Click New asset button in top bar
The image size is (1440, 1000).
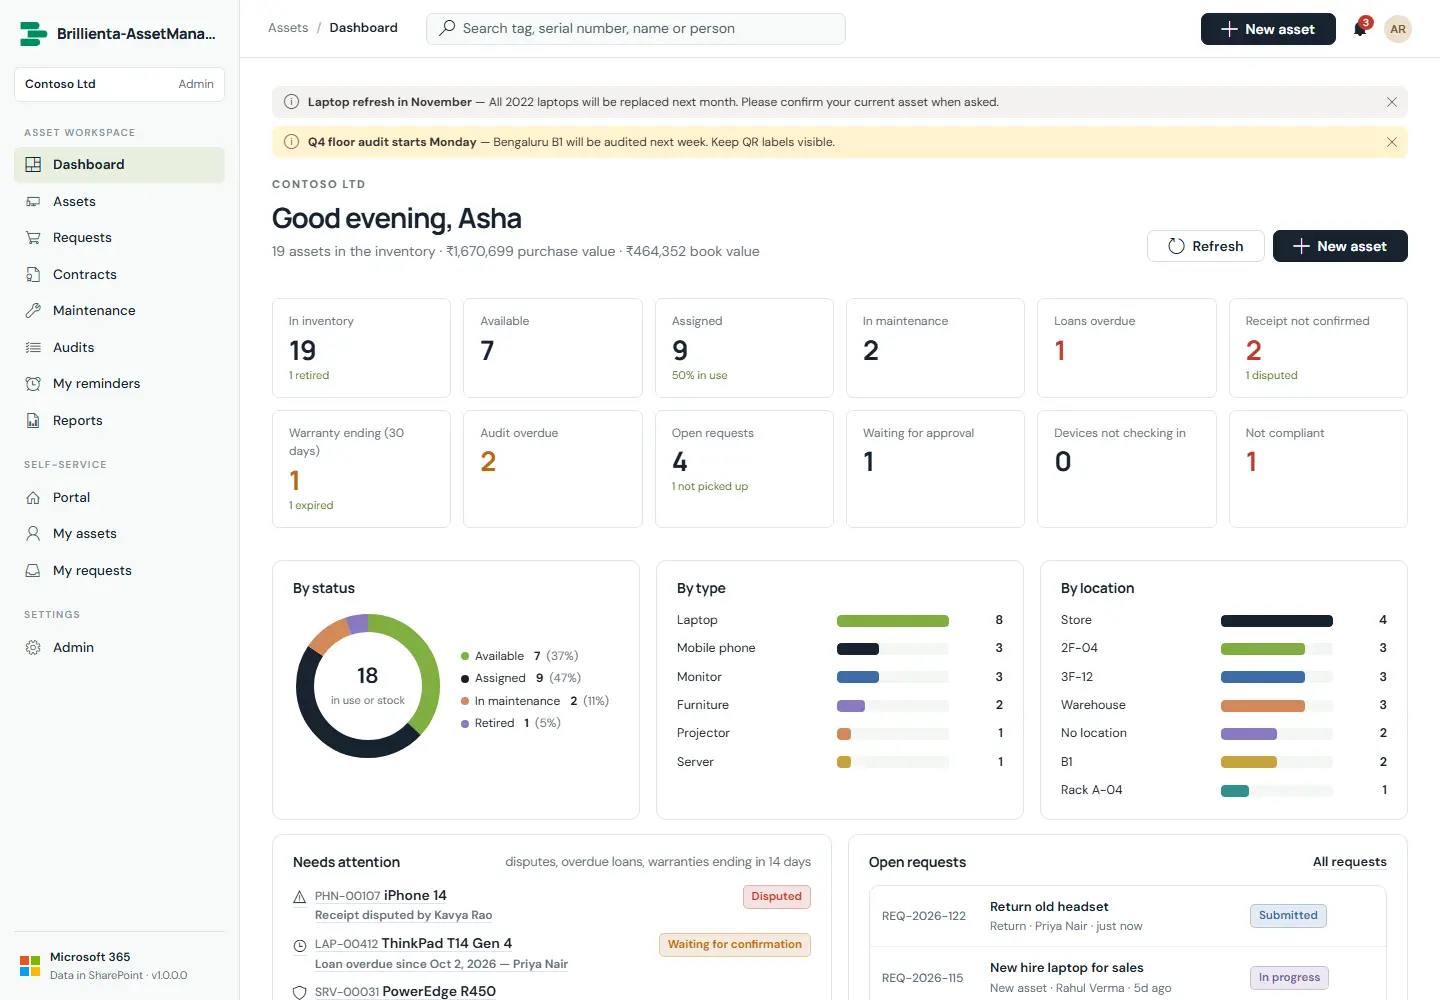(1268, 29)
